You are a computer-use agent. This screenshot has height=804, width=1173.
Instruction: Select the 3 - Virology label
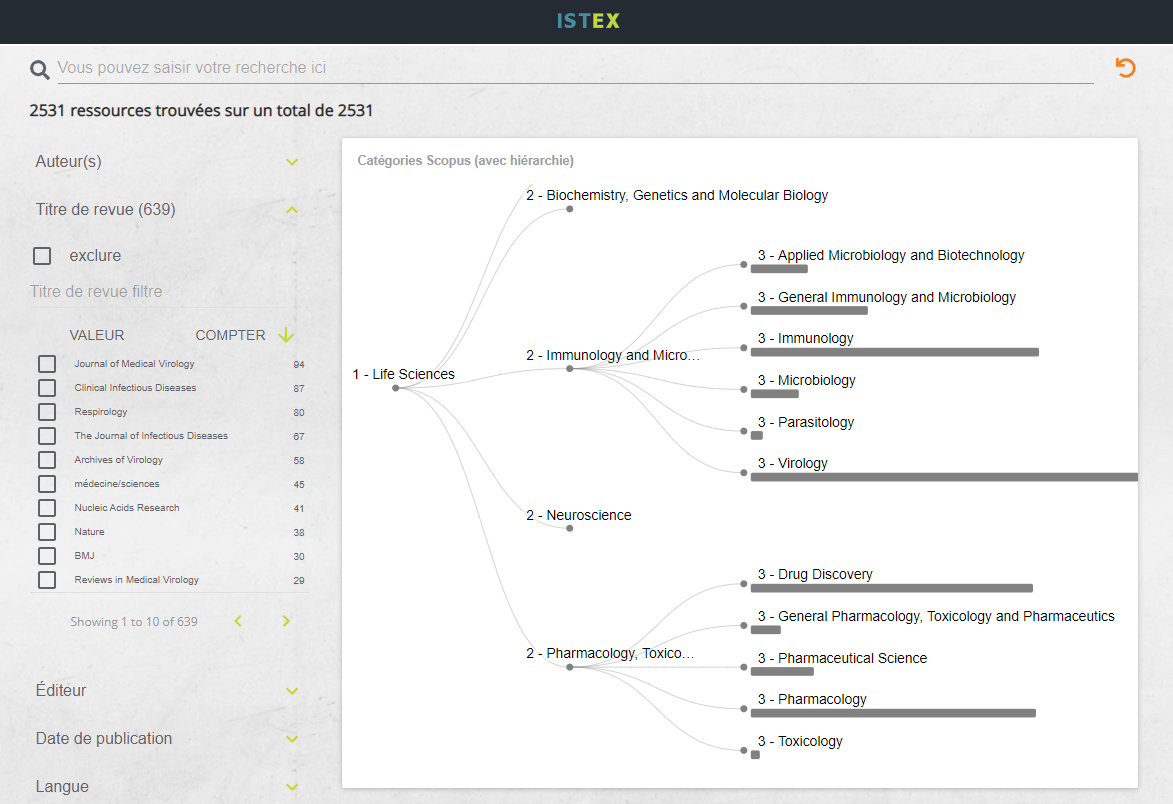pyautogui.click(x=793, y=463)
